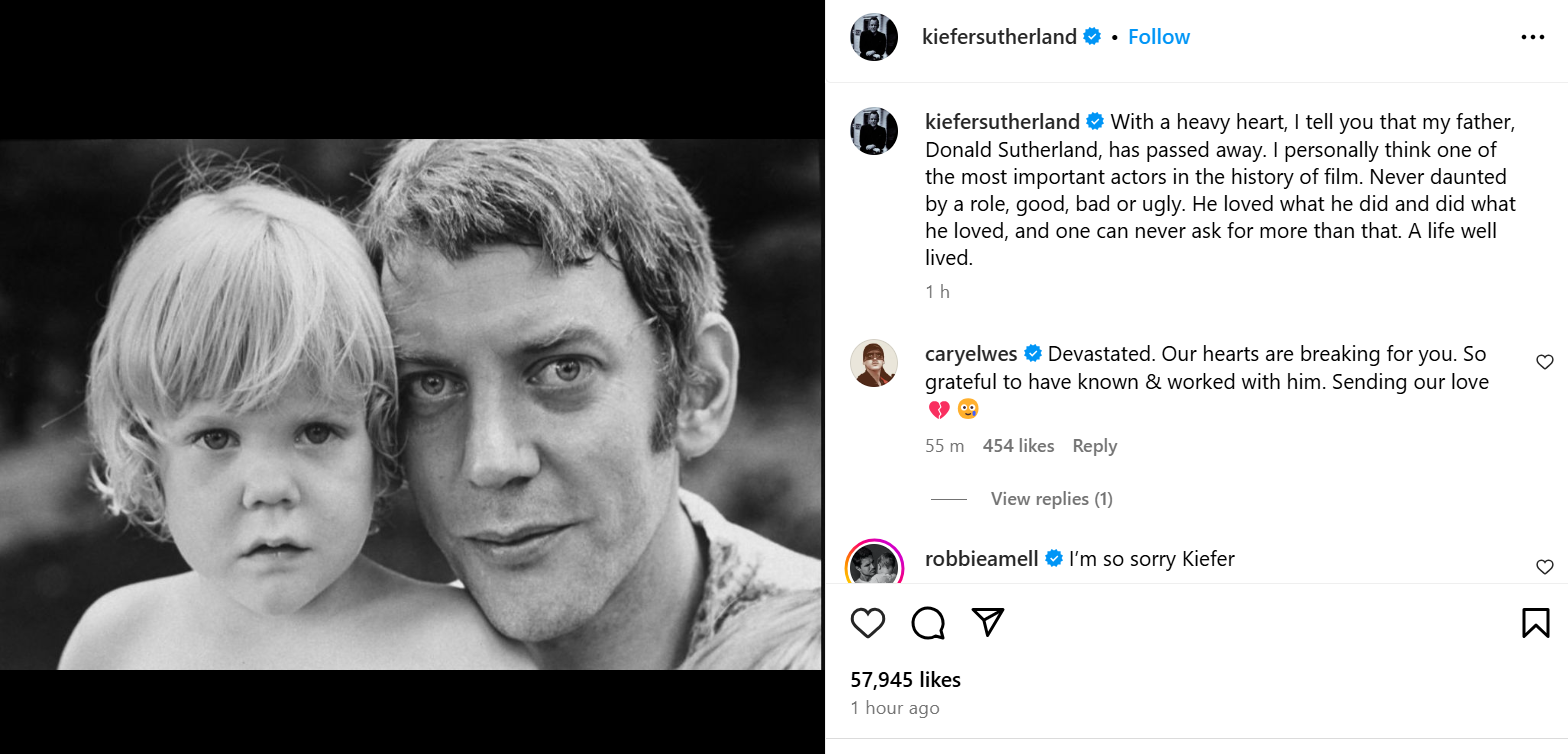Click kiefersutherland avatar beside the caption
The height and width of the screenshot is (754, 1568).
coord(874,132)
